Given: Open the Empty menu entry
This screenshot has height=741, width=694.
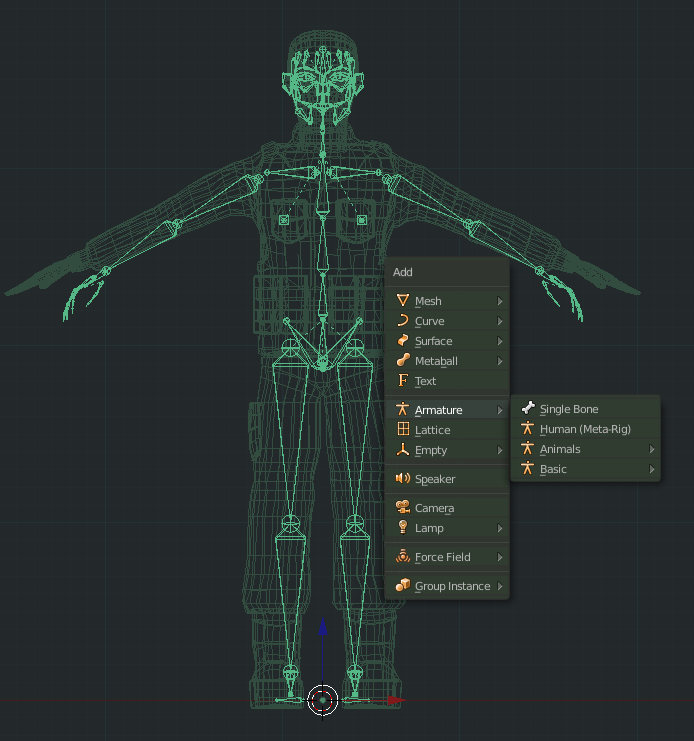Looking at the screenshot, I should tap(447, 450).
